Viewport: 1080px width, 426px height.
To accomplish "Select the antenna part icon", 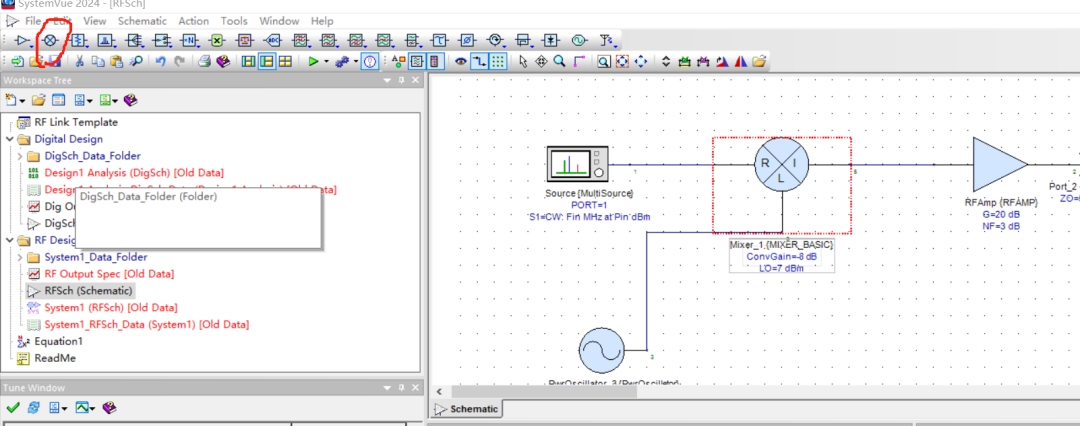I will click(606, 40).
